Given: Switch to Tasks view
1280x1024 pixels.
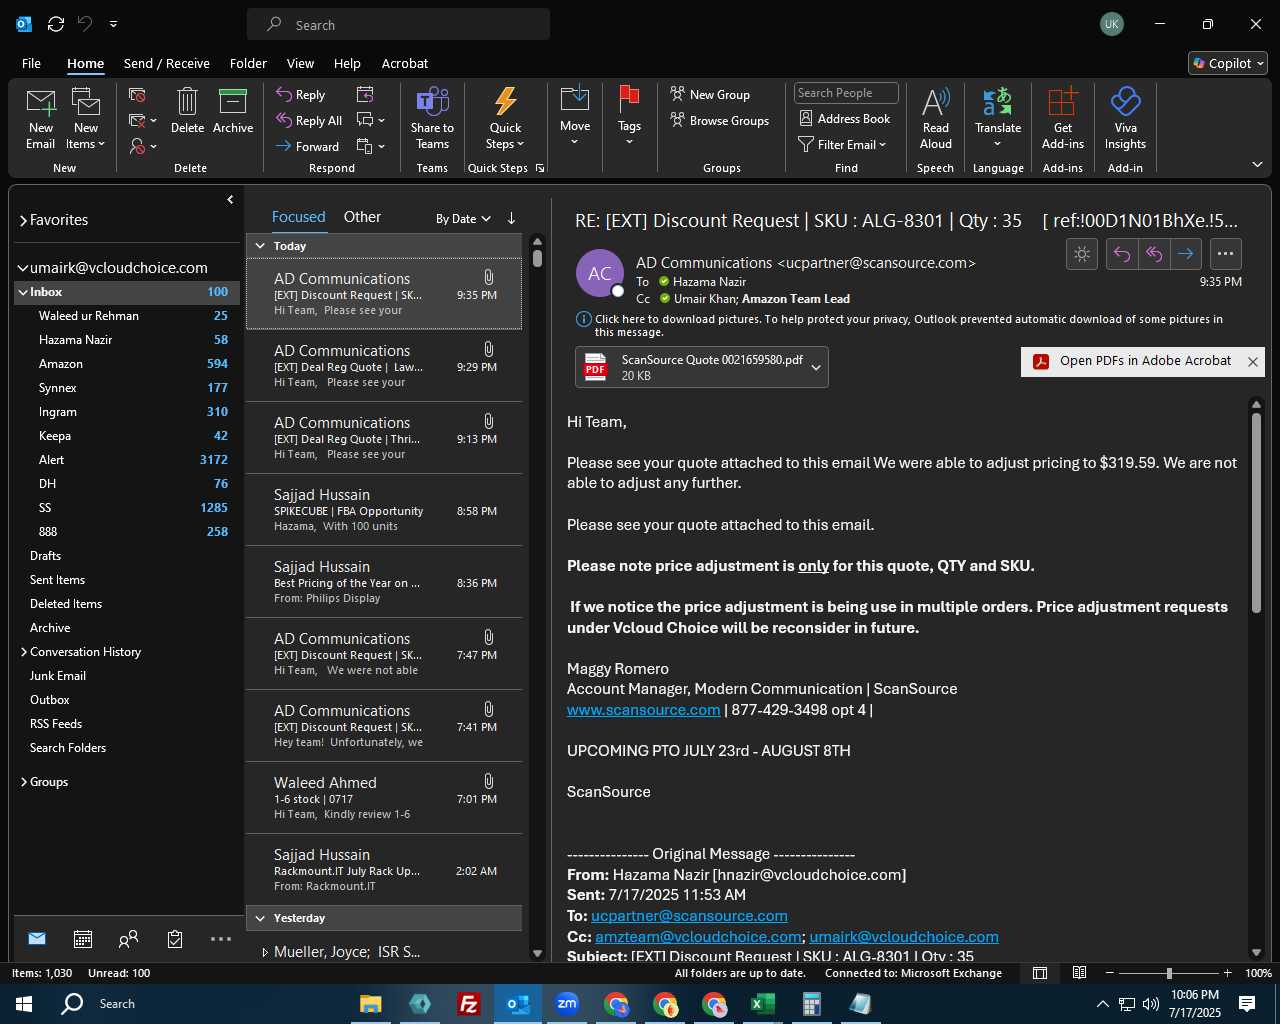Looking at the screenshot, I should click(175, 939).
